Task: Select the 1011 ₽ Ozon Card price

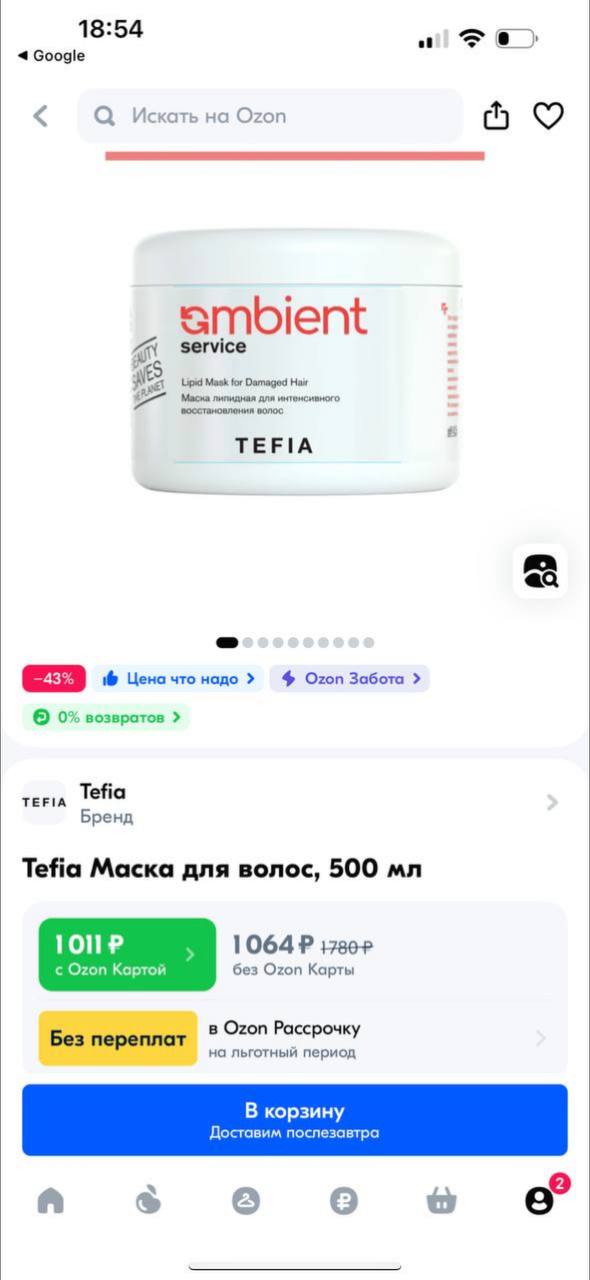Action: (x=127, y=954)
